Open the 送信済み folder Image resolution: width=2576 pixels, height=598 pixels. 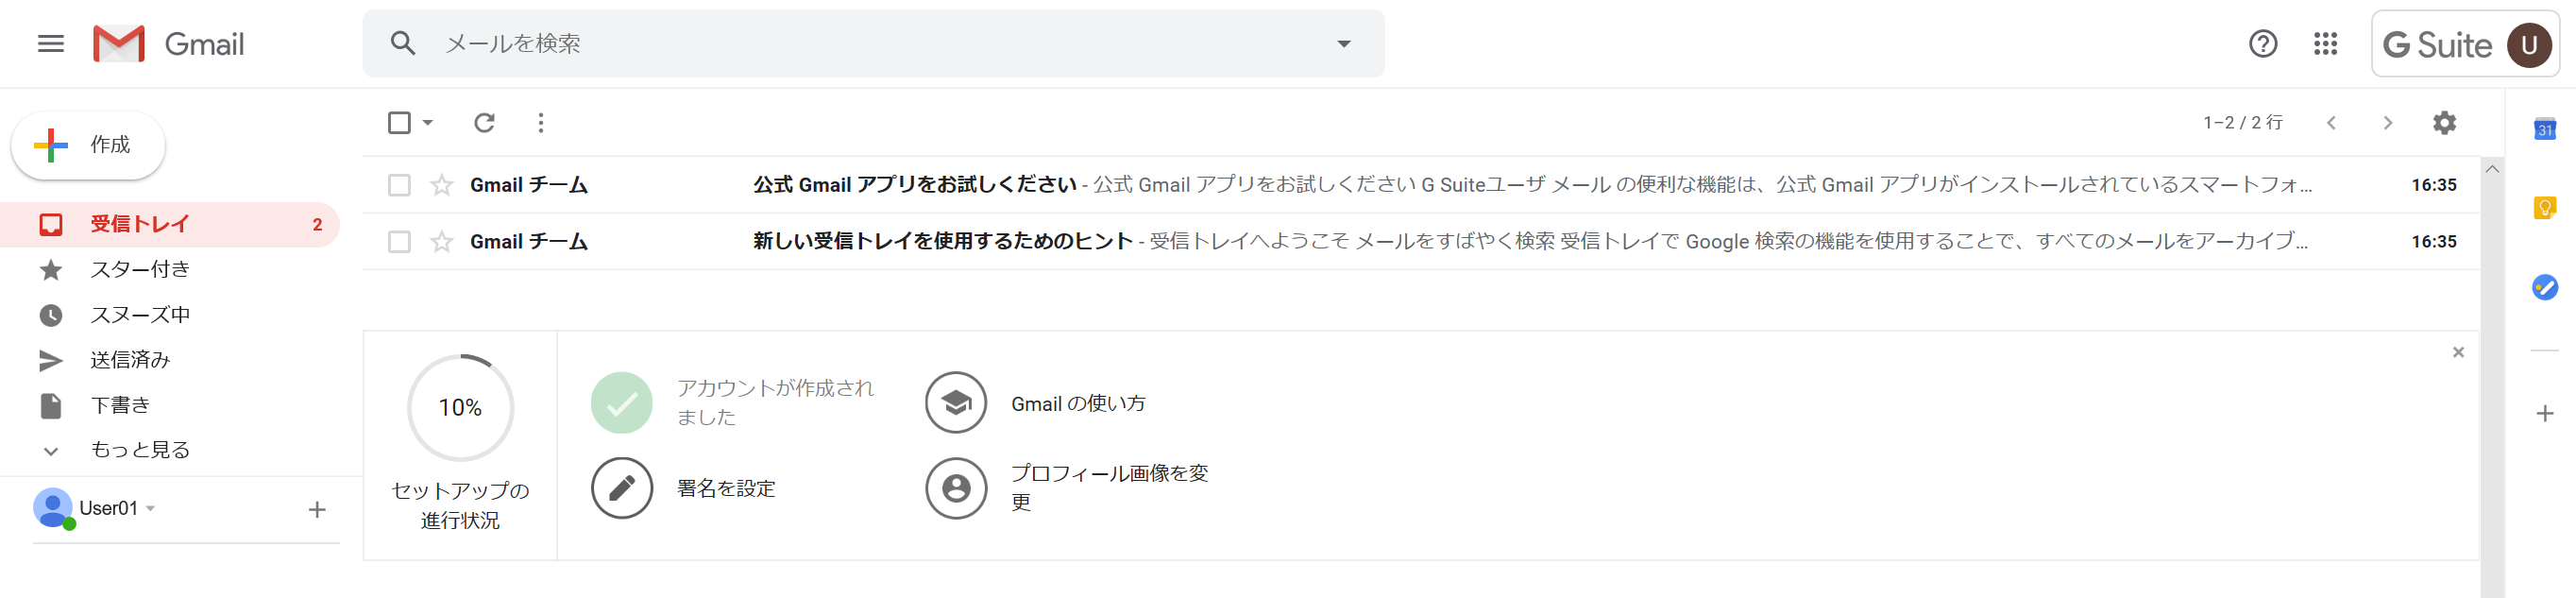(130, 360)
